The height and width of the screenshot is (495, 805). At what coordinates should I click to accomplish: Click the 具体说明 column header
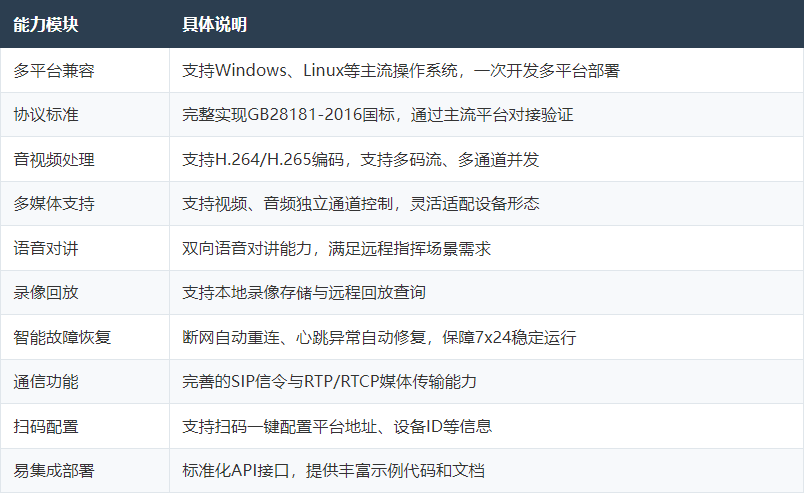point(215,25)
